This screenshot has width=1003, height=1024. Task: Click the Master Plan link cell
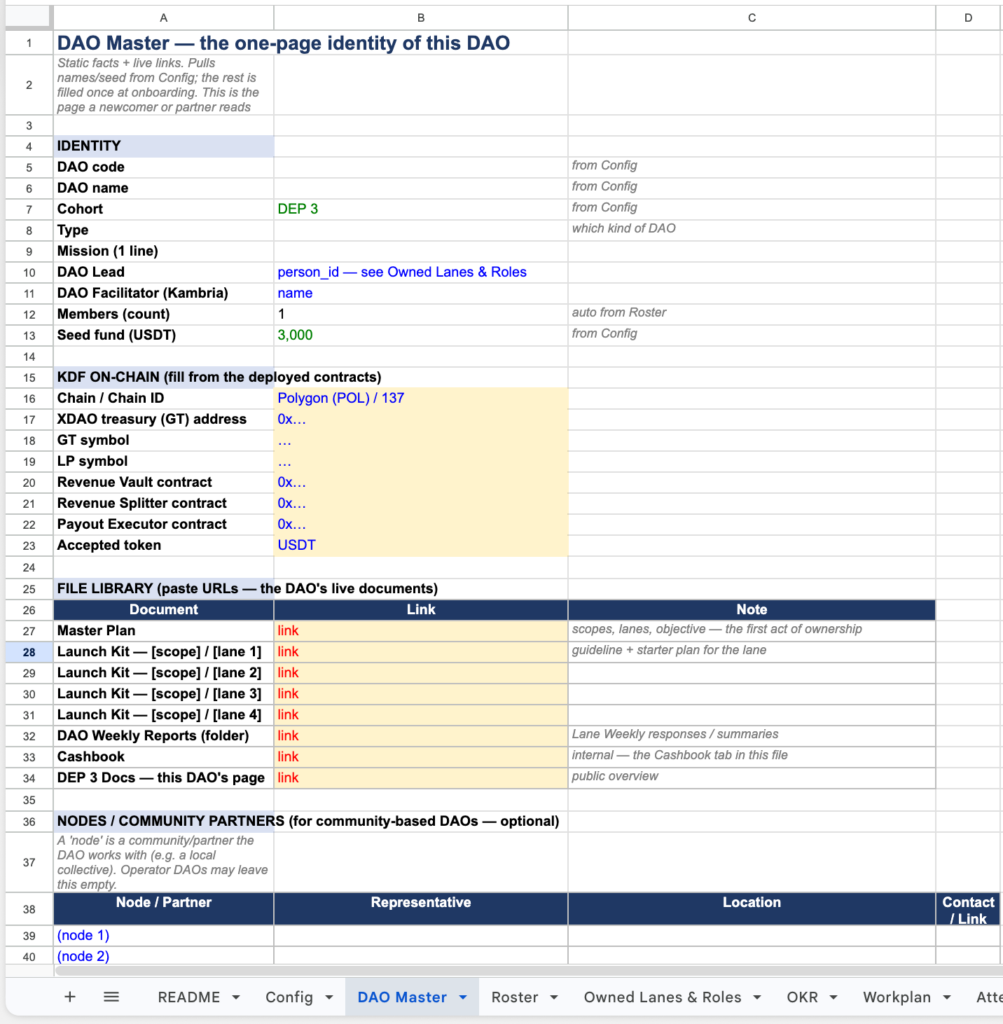pyautogui.click(x=421, y=630)
